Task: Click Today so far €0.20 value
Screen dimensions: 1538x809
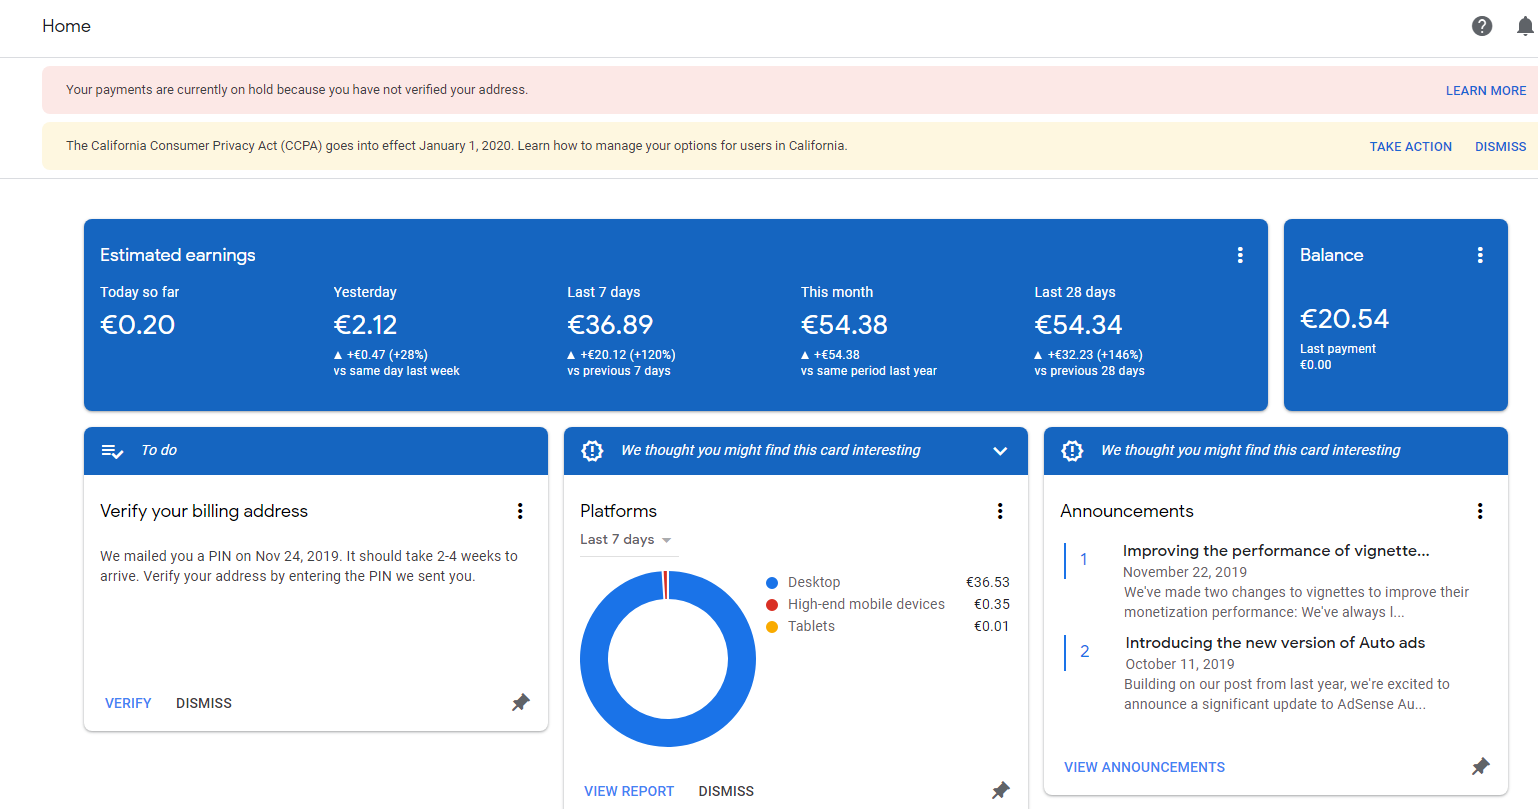Action: pyautogui.click(x=138, y=325)
